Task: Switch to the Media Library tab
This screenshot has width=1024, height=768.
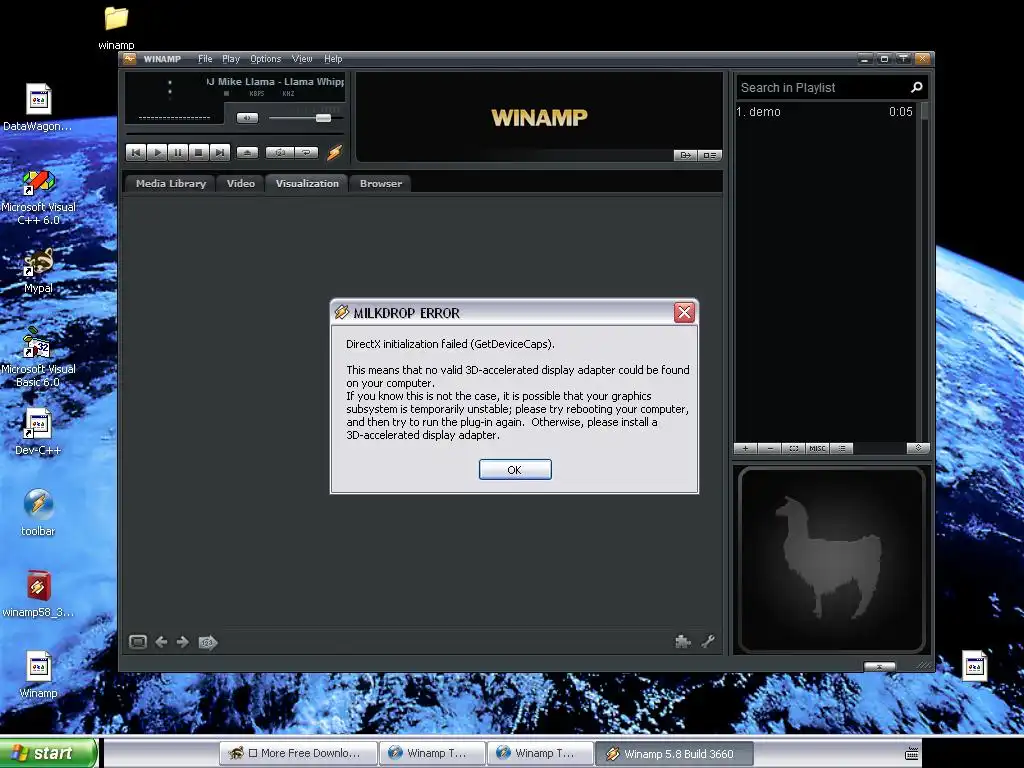Action: coord(170,184)
